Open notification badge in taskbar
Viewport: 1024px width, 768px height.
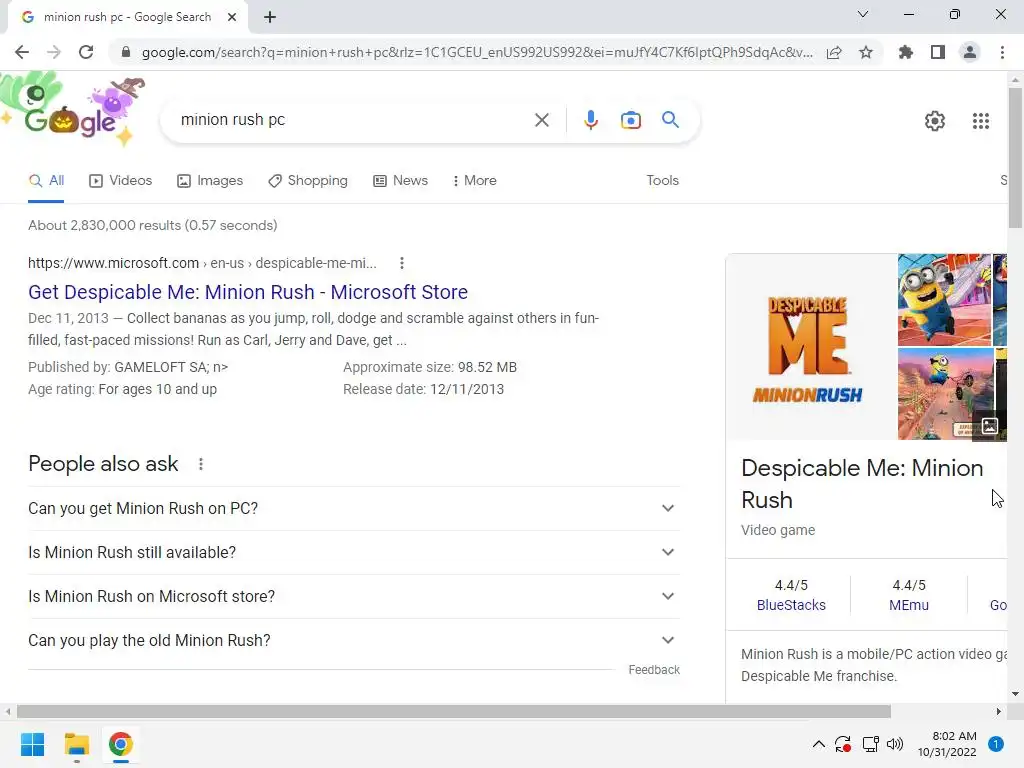coord(996,744)
